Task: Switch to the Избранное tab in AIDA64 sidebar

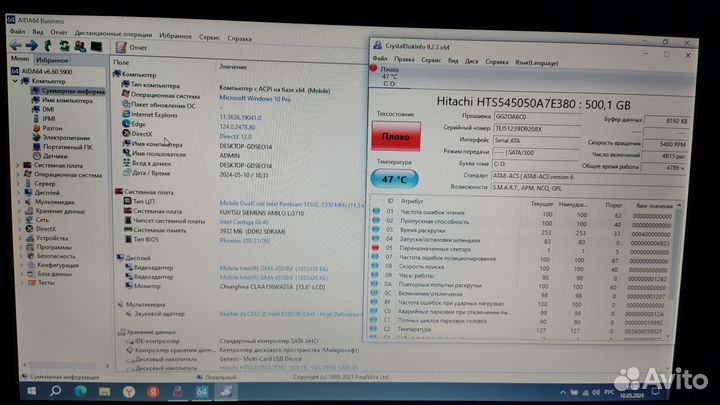Action: pyautogui.click(x=52, y=60)
